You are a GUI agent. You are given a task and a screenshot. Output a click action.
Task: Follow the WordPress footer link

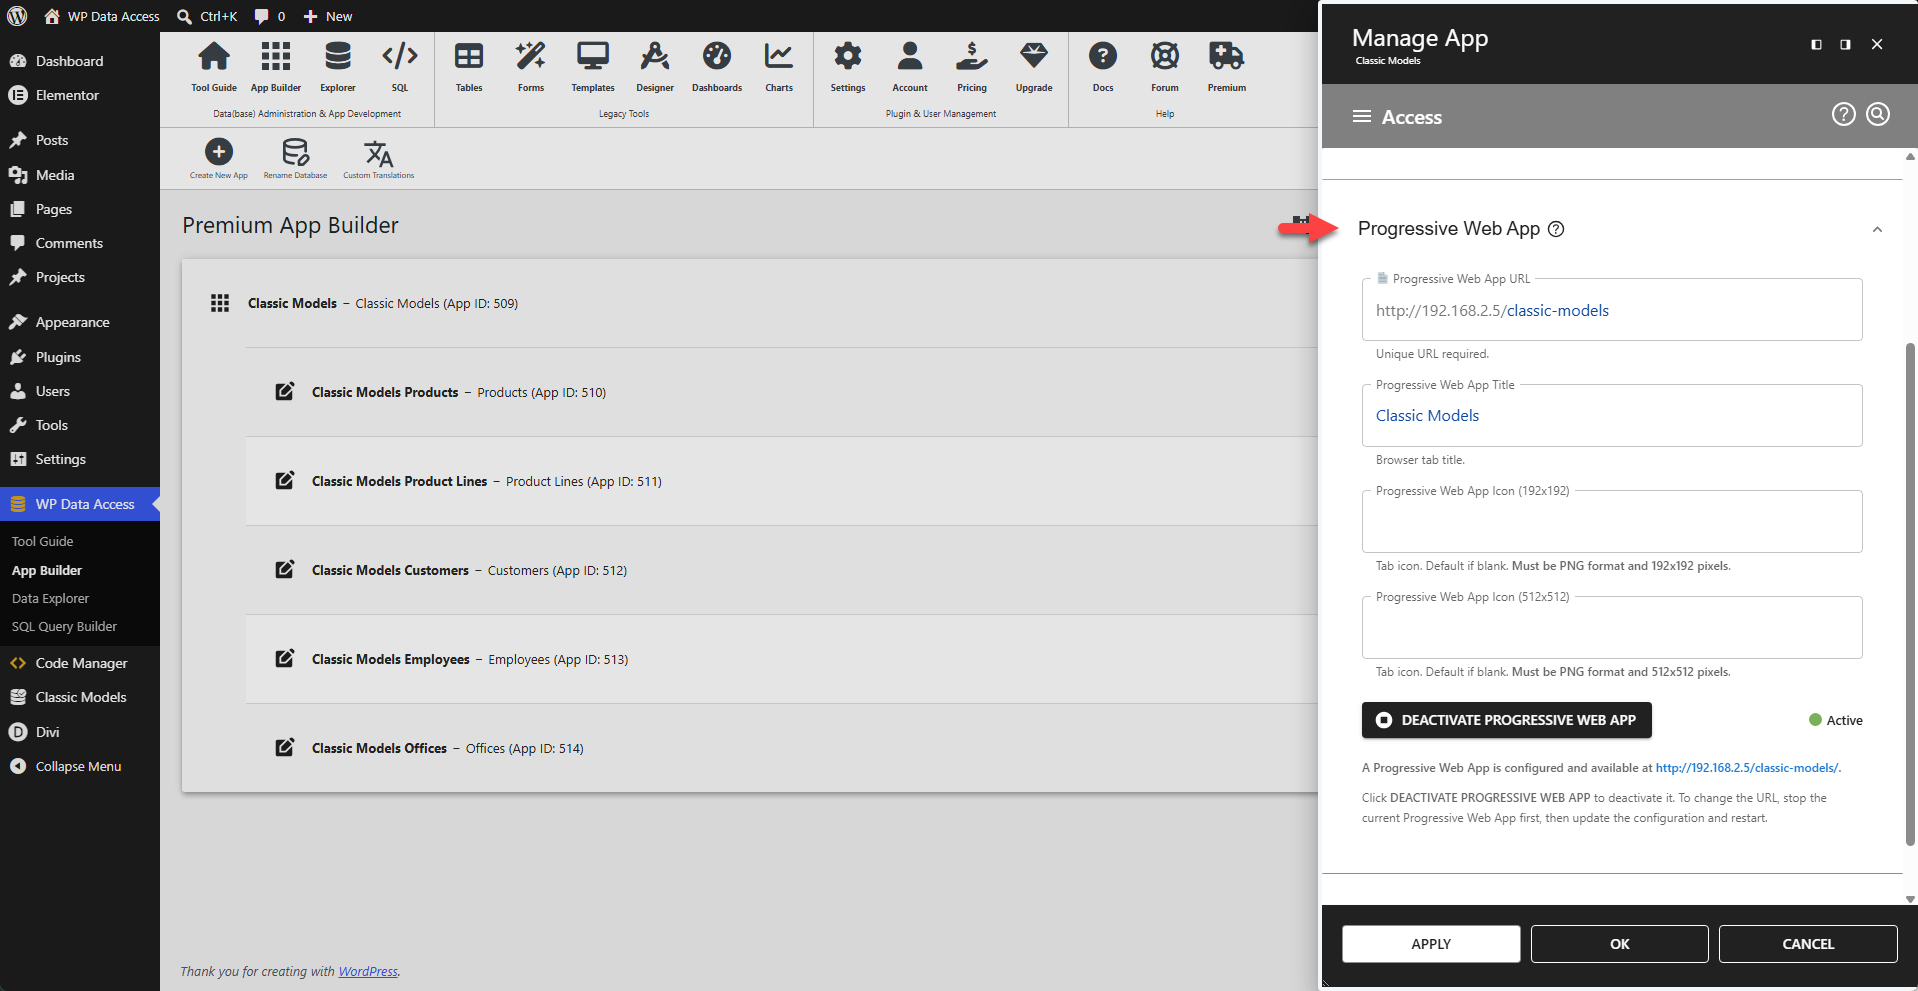pos(368,971)
